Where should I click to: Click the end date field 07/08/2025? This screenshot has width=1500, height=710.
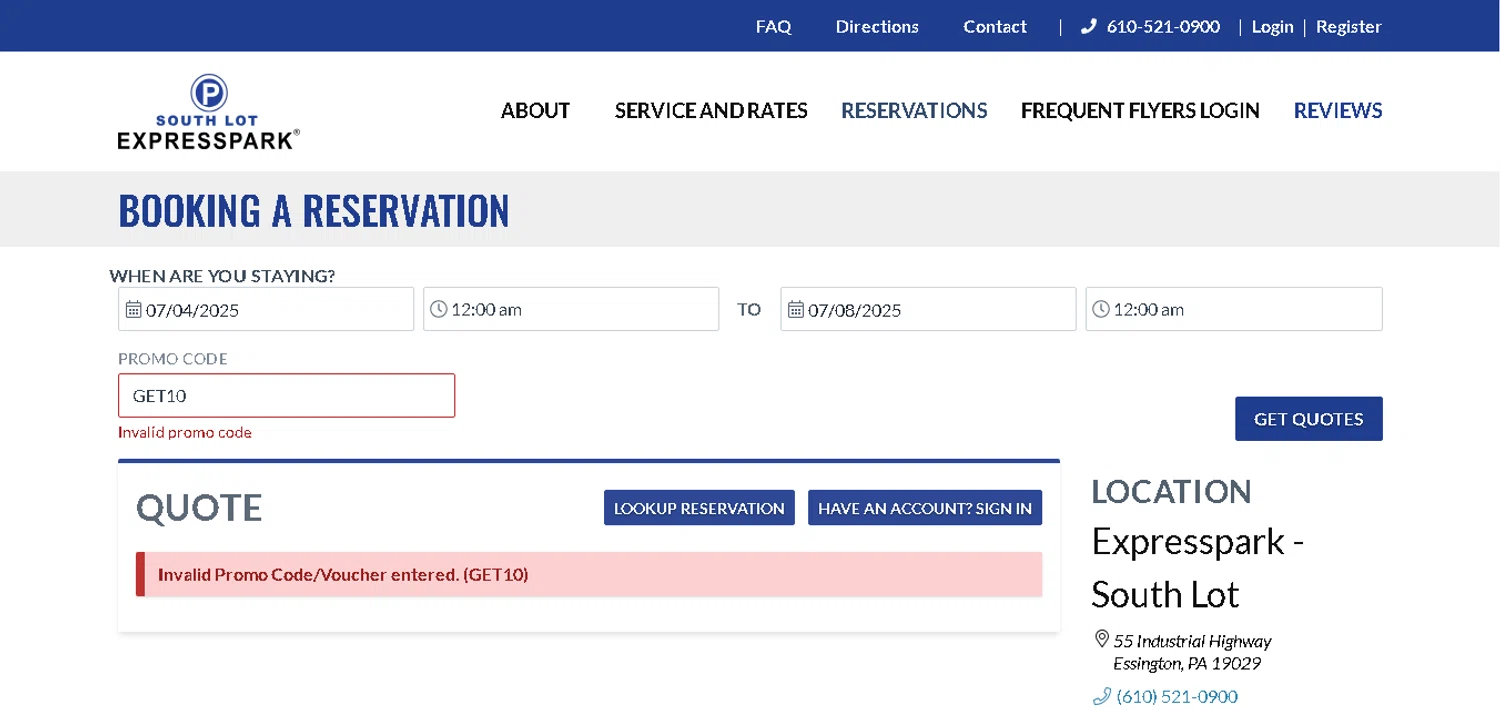928,309
